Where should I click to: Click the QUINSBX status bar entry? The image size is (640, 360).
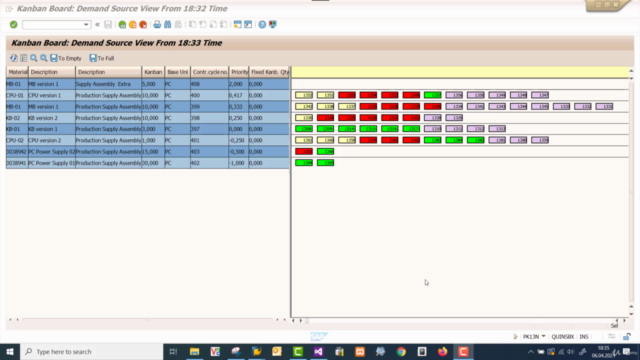pos(562,337)
